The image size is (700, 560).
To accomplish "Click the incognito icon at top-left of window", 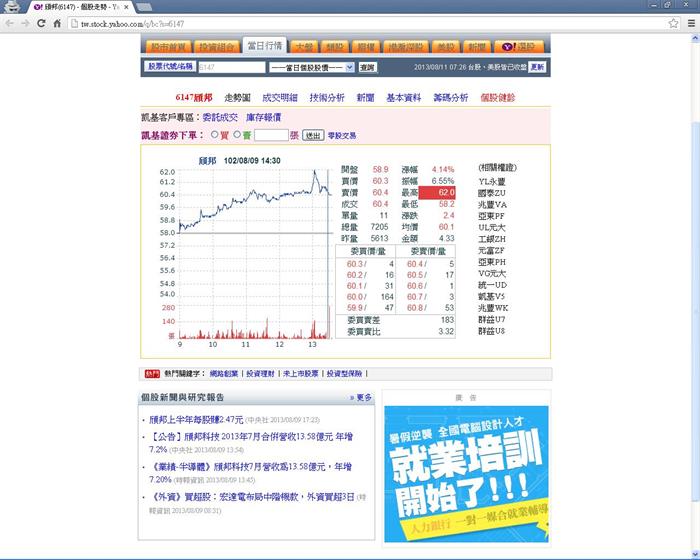I will pos(11,7).
